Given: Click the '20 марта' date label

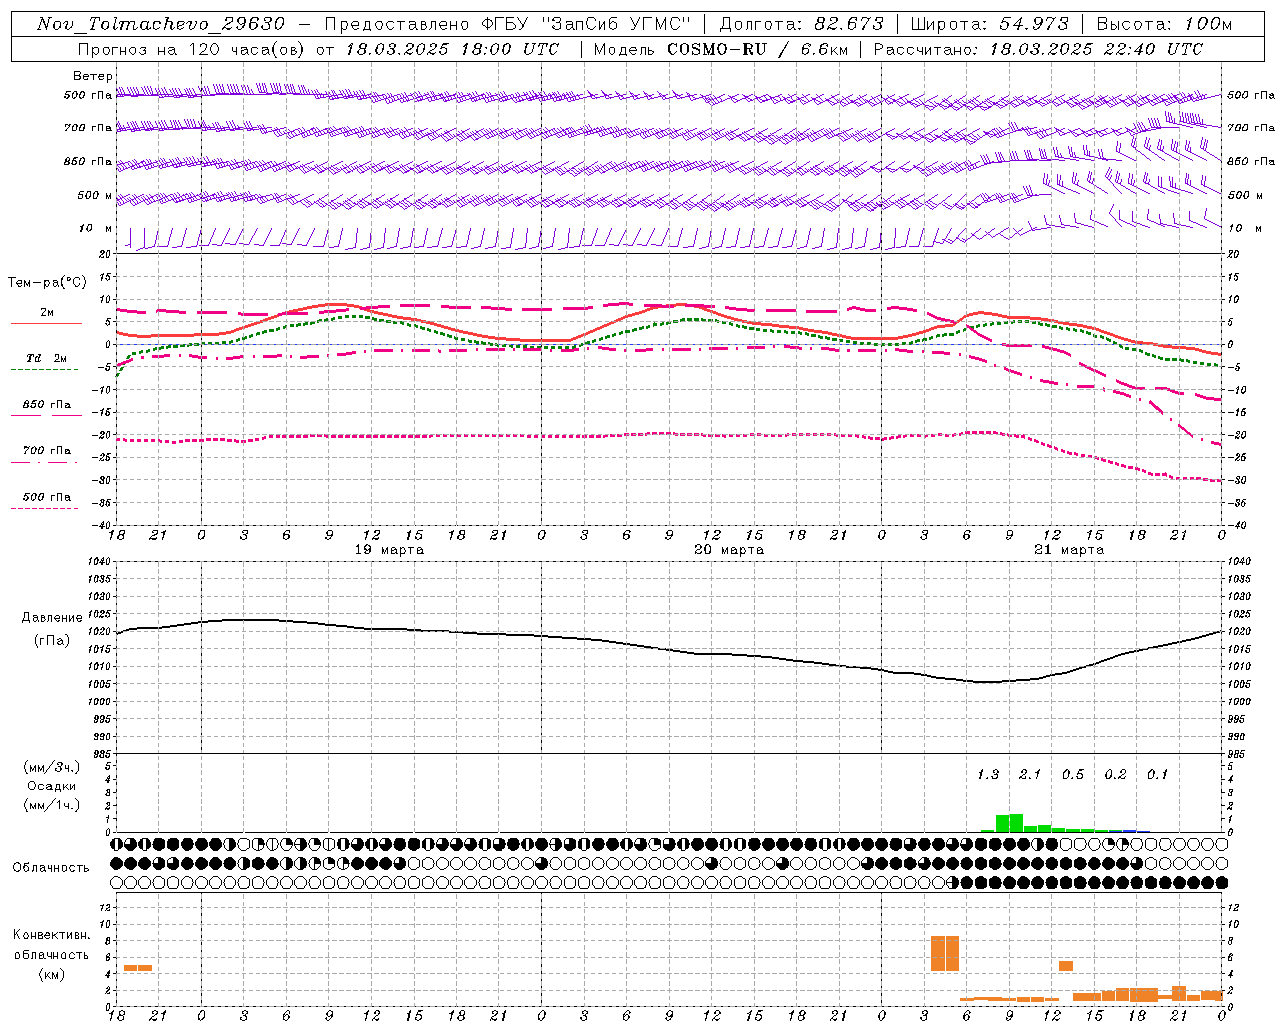Looking at the screenshot, I should tap(729, 550).
